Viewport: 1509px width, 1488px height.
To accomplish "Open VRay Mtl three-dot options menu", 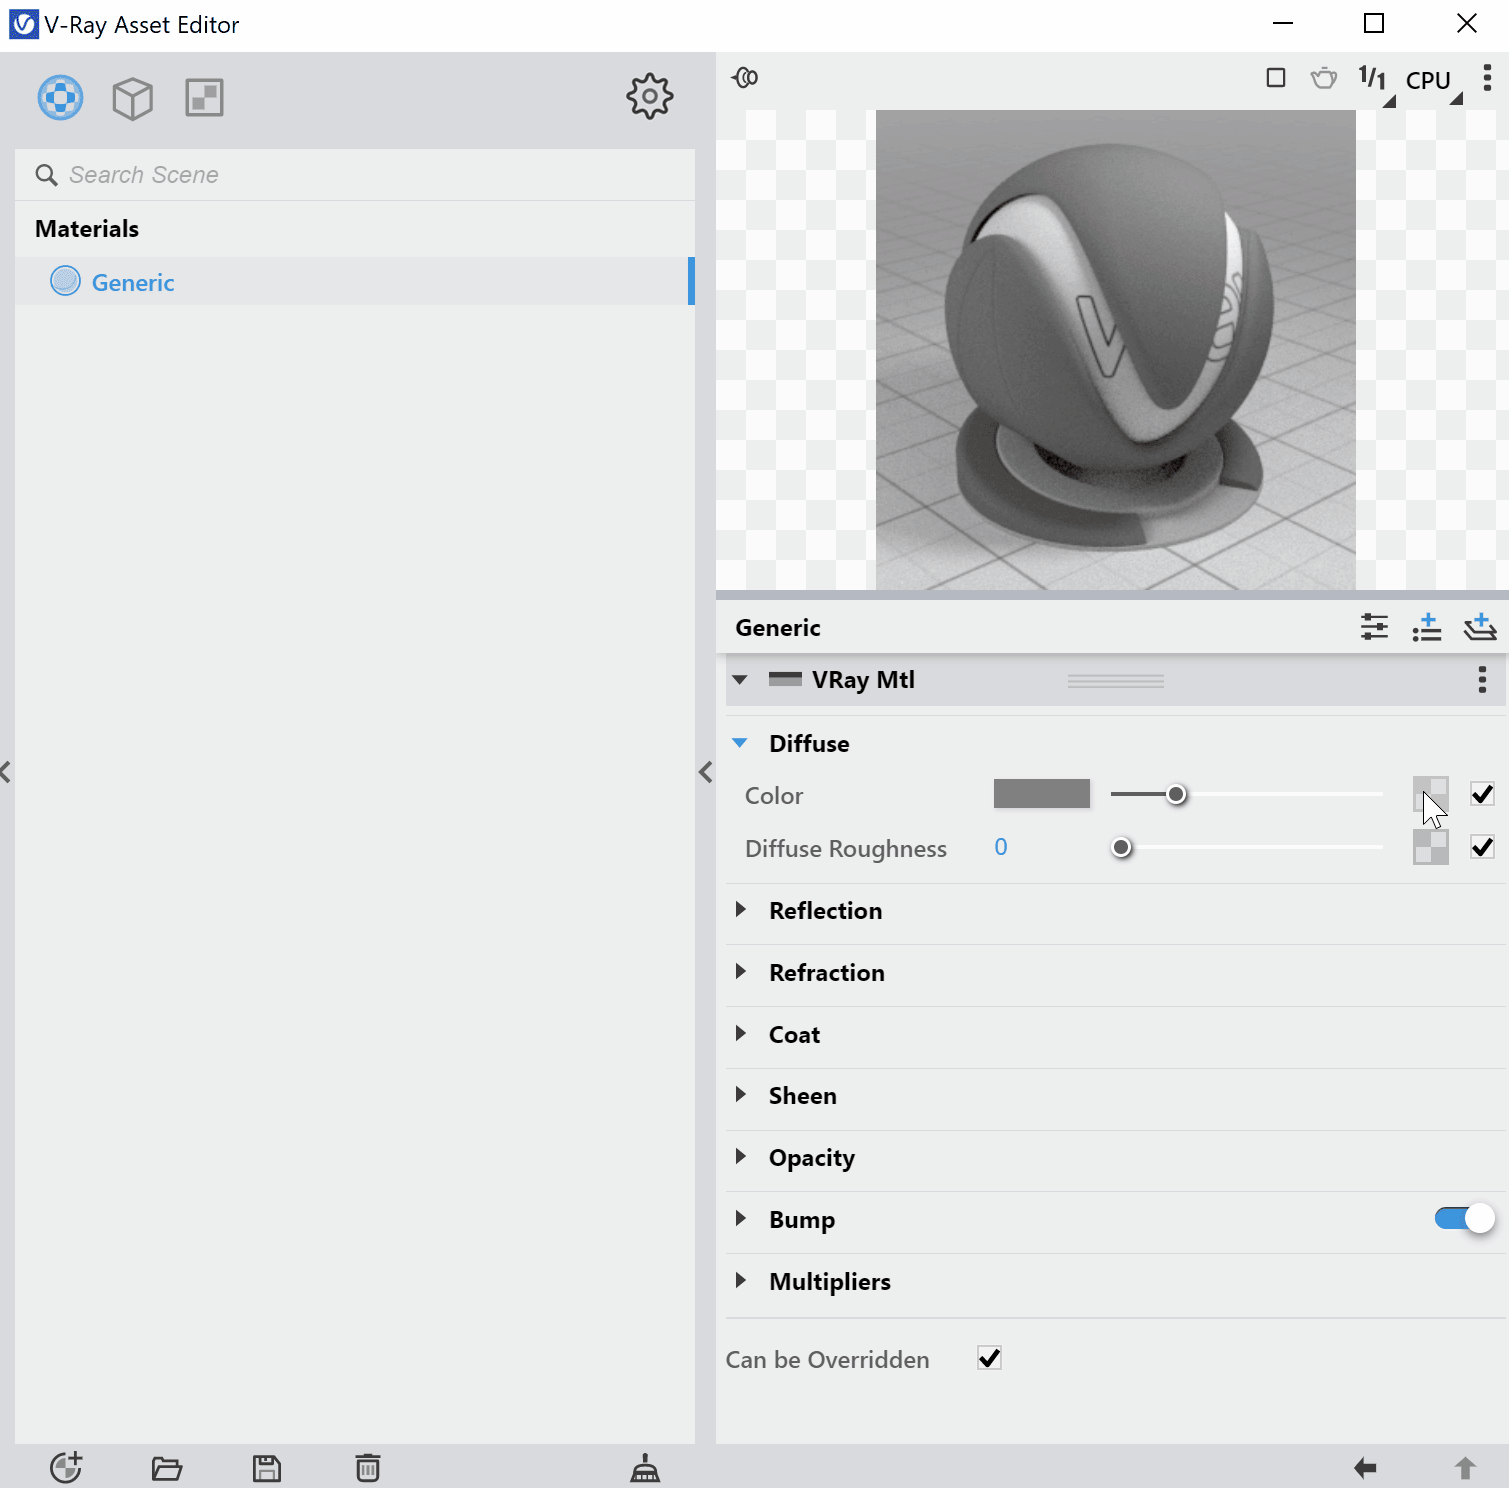I will tap(1482, 680).
